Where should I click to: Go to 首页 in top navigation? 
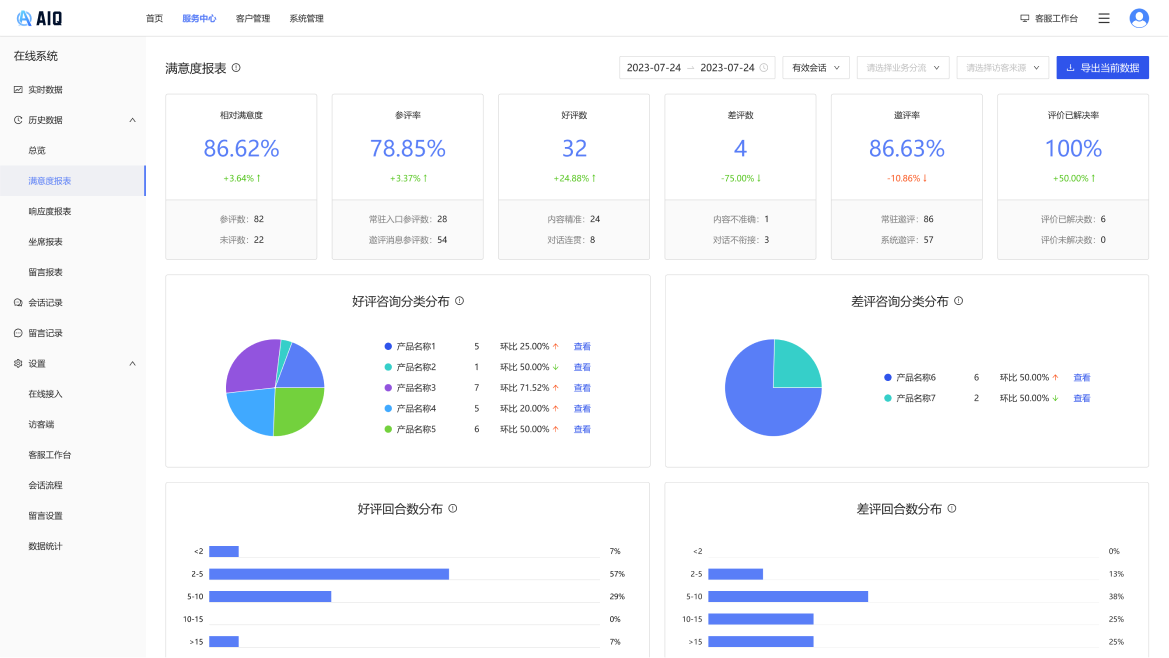click(154, 19)
